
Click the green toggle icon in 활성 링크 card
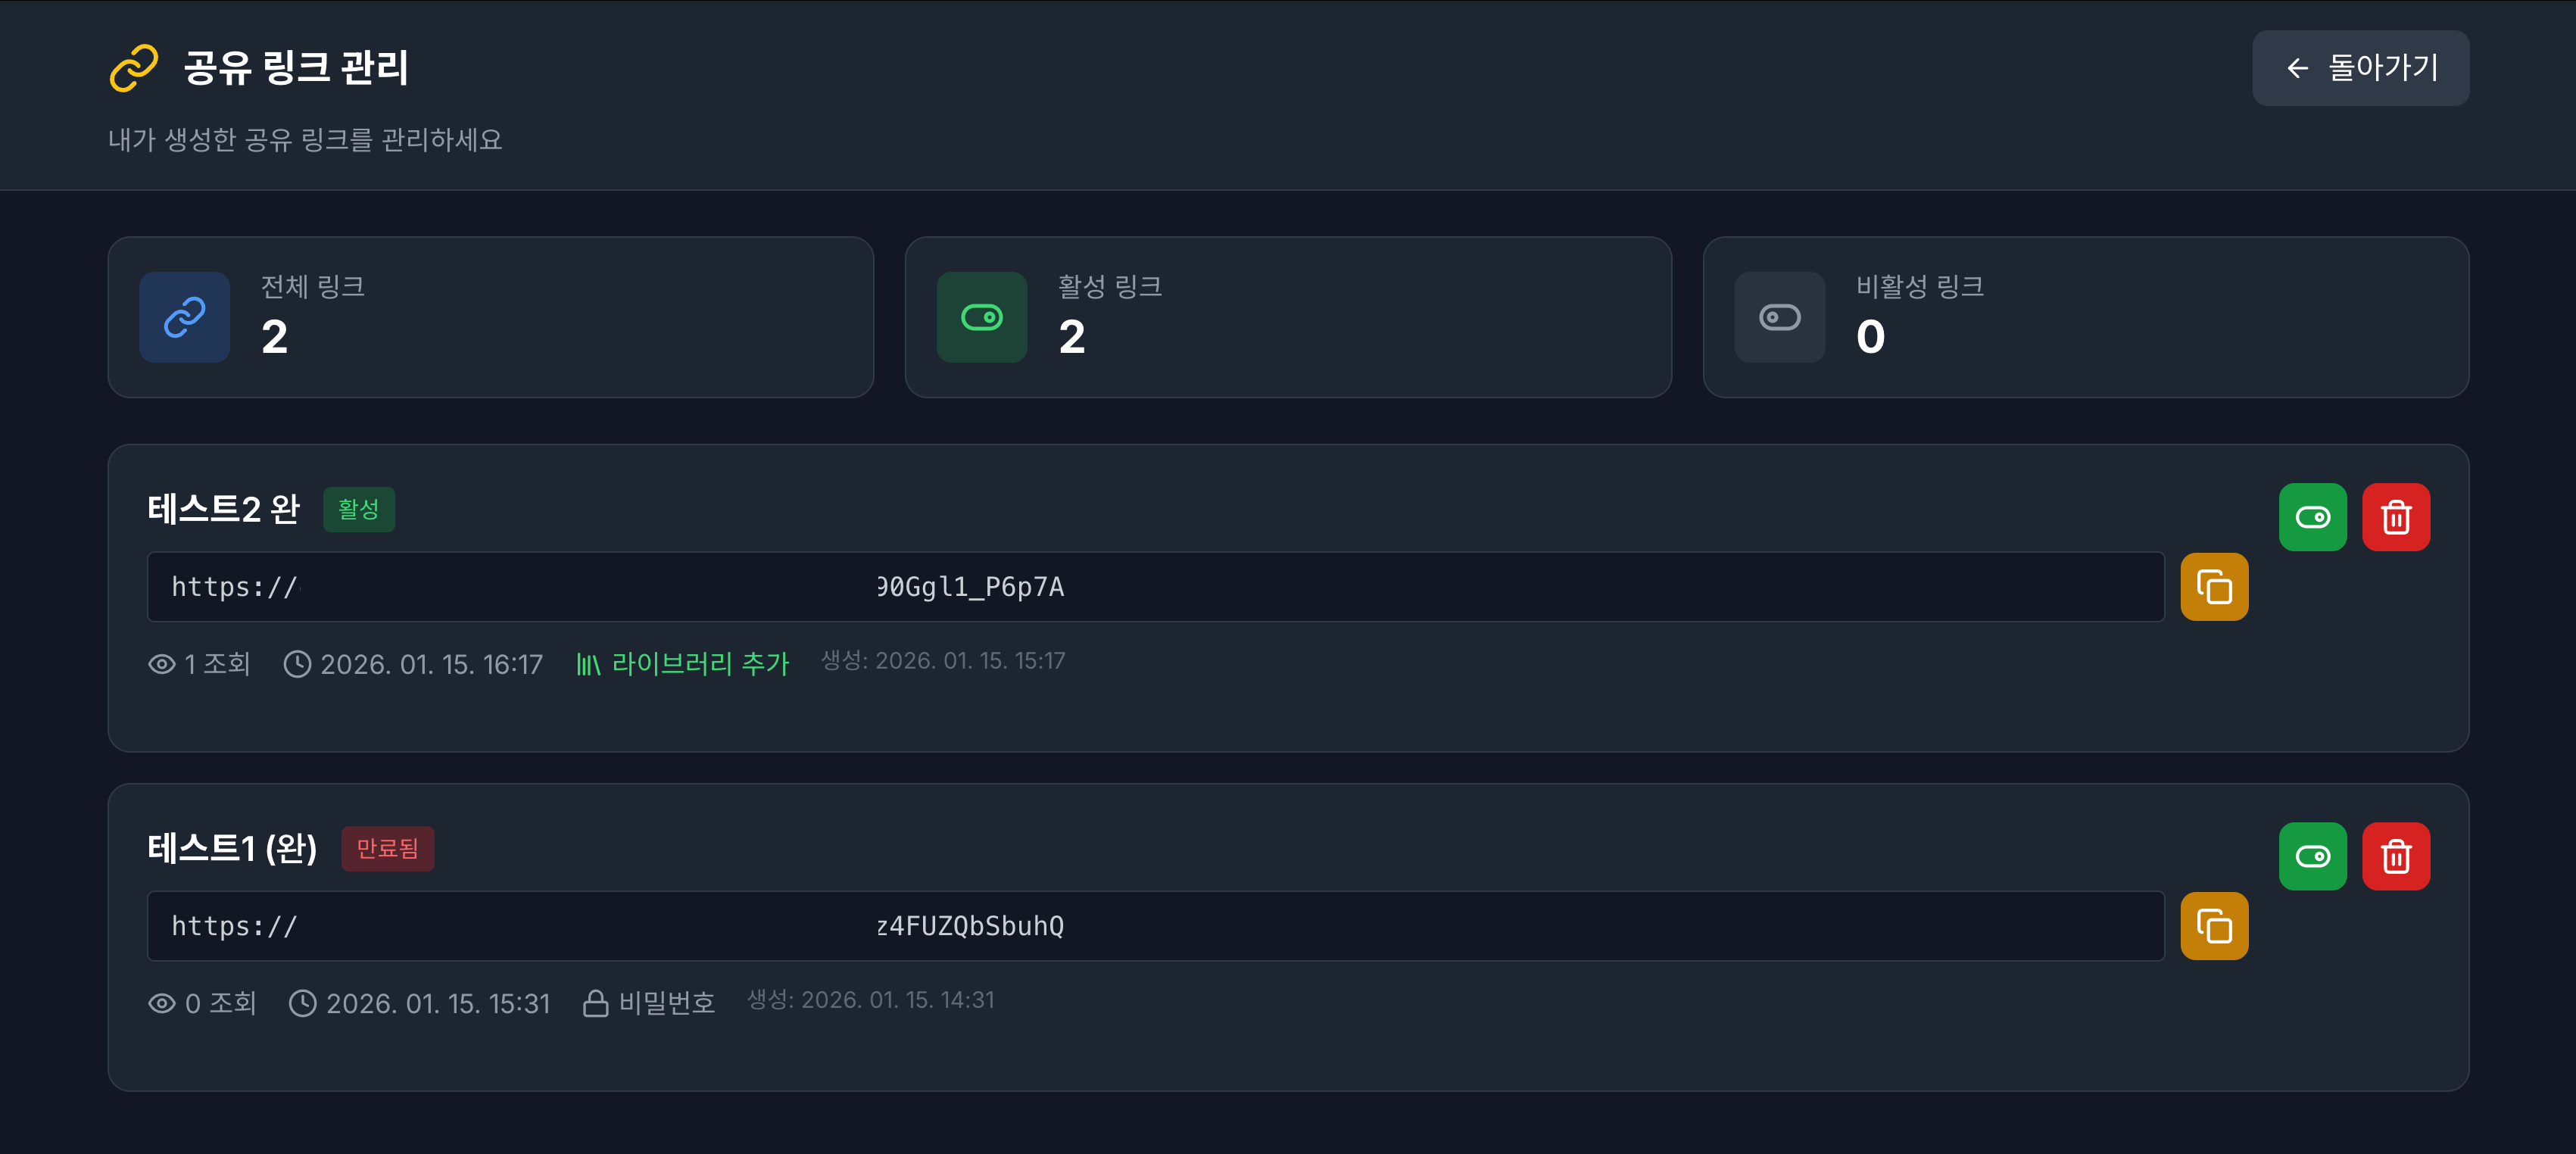tap(981, 317)
